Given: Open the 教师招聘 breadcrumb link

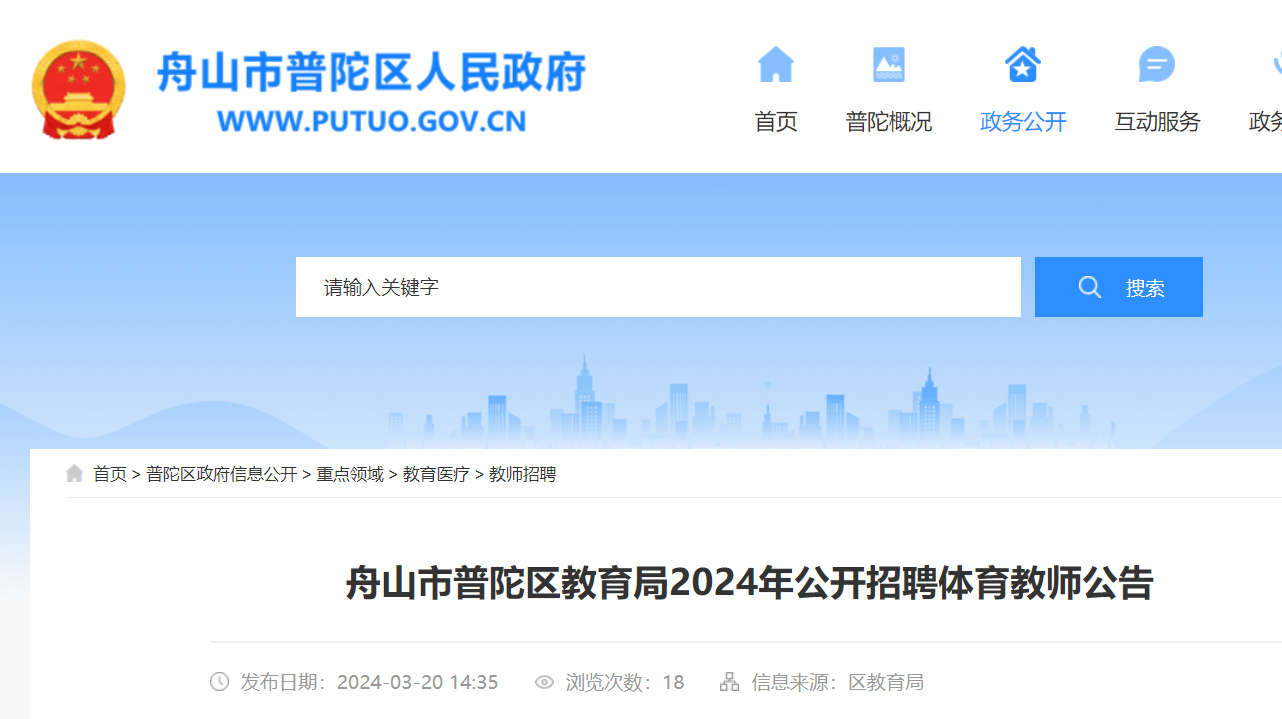Looking at the screenshot, I should click(522, 474).
